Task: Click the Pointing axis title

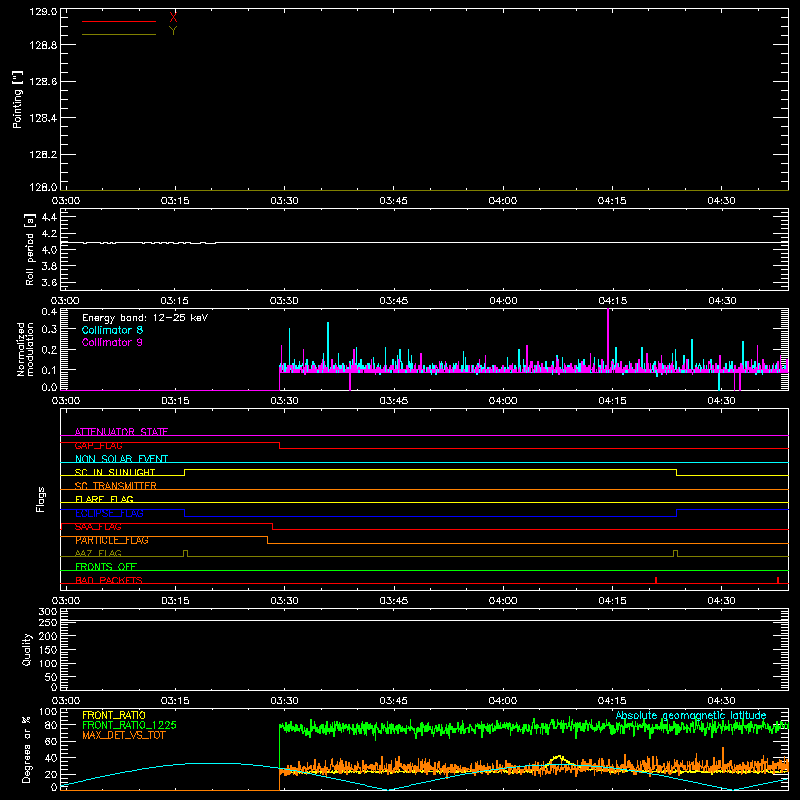Action: [17, 99]
